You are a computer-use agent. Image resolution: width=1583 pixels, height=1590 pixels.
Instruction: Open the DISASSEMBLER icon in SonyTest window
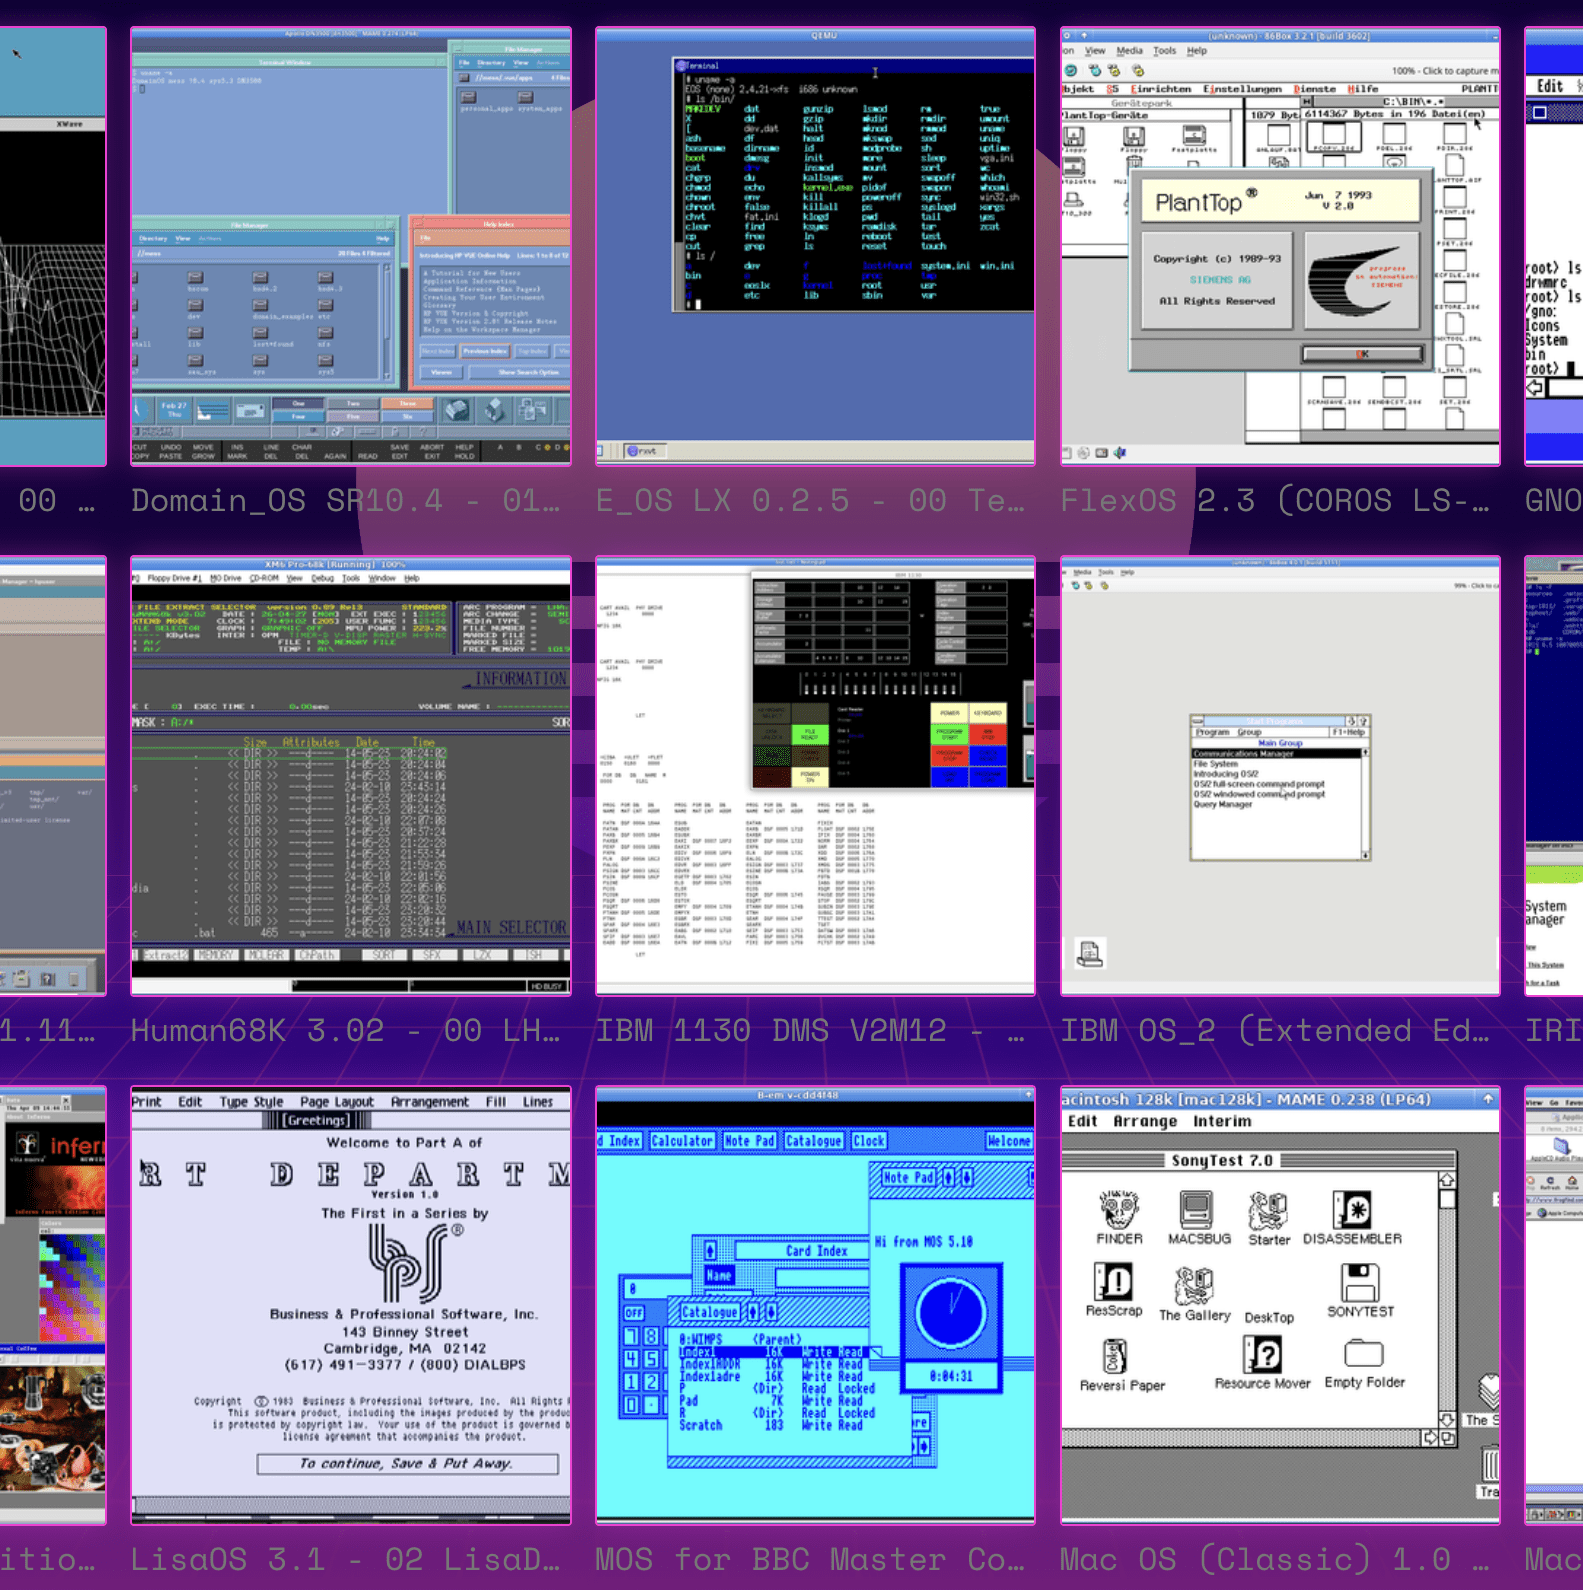pos(1352,1217)
